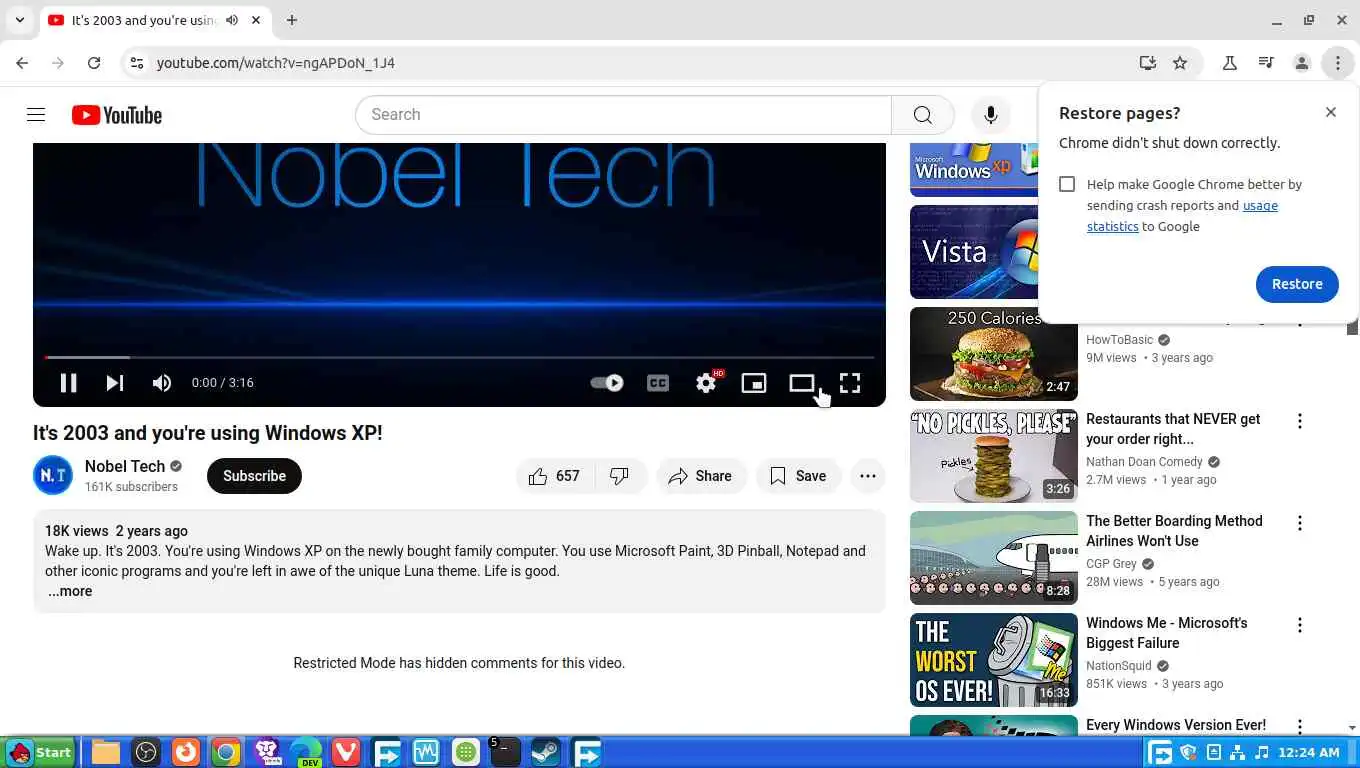This screenshot has height=768, width=1360.
Task: Open the Chrome three-dot menu
Action: click(x=1338, y=63)
